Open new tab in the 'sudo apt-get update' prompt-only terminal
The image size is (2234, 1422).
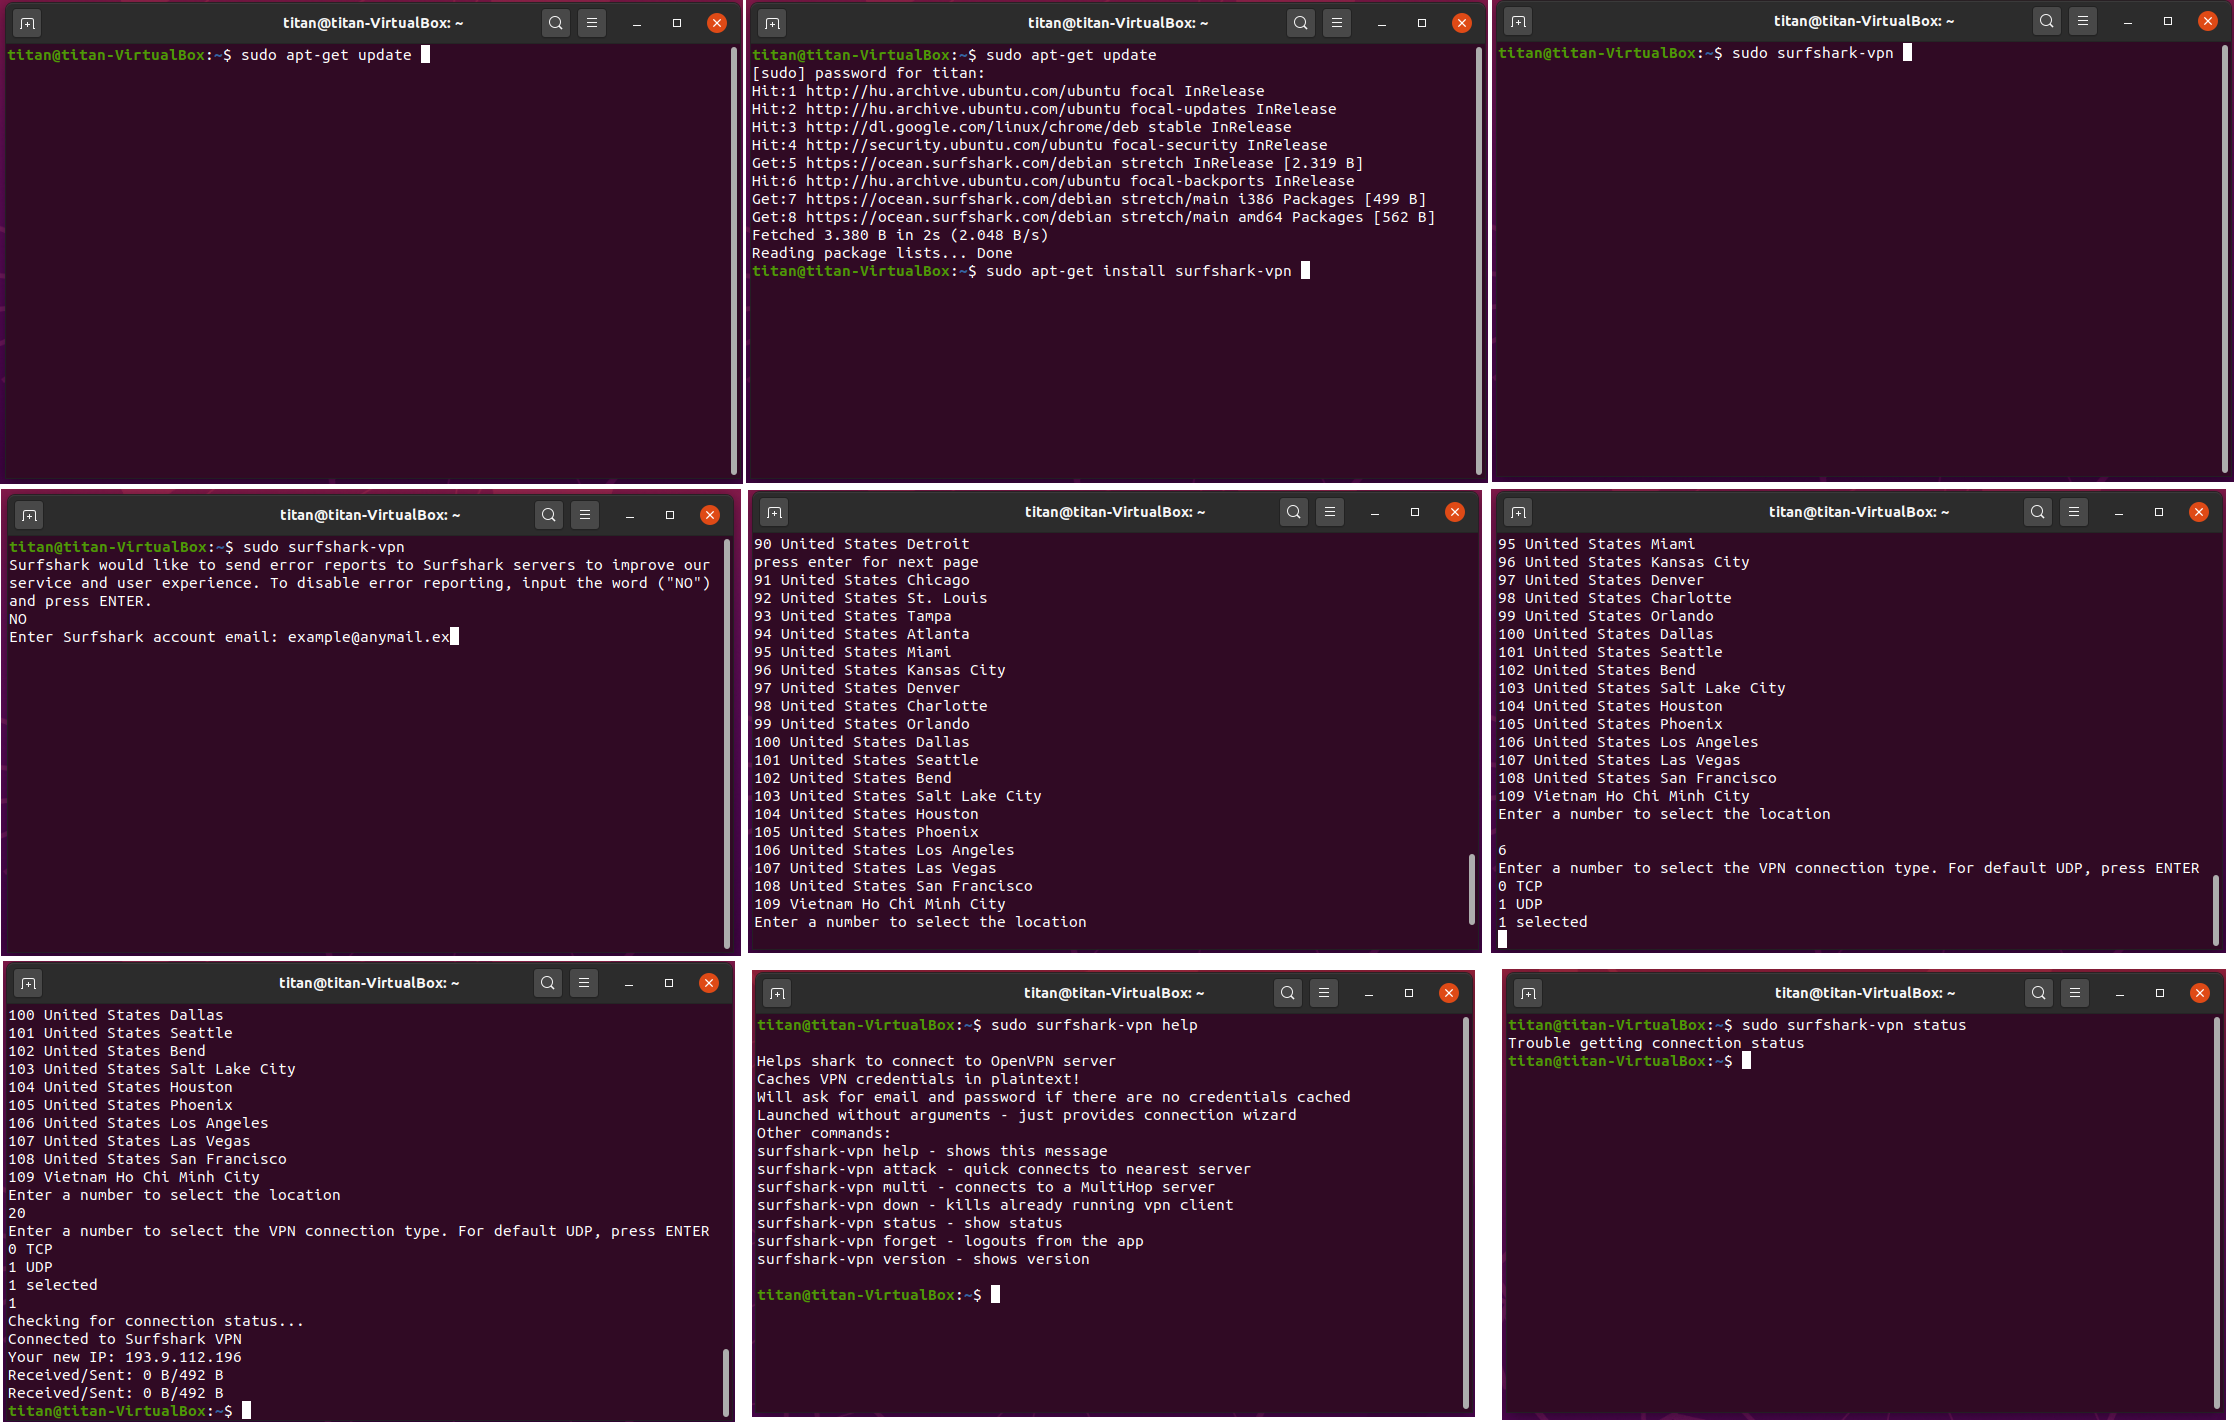click(x=28, y=23)
